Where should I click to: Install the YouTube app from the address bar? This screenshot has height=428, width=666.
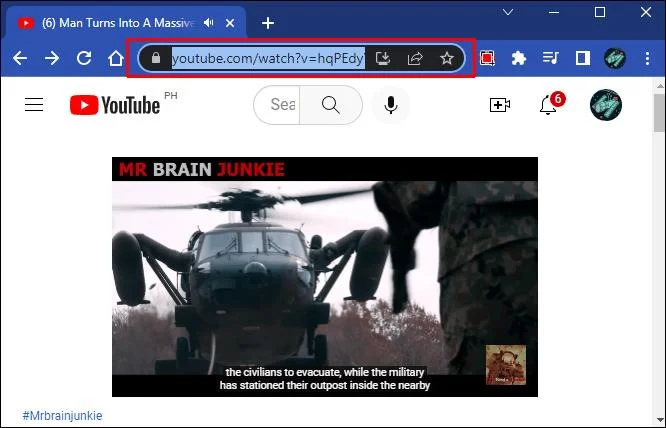point(383,58)
